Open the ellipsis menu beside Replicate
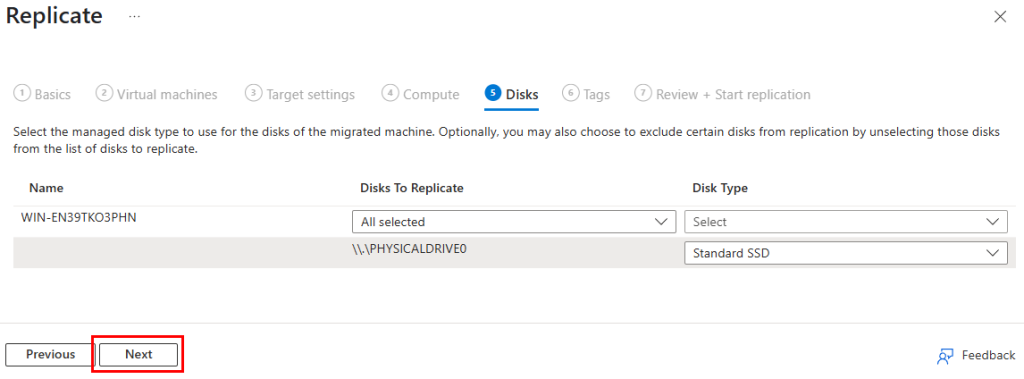Image resolution: width=1024 pixels, height=379 pixels. 135,16
